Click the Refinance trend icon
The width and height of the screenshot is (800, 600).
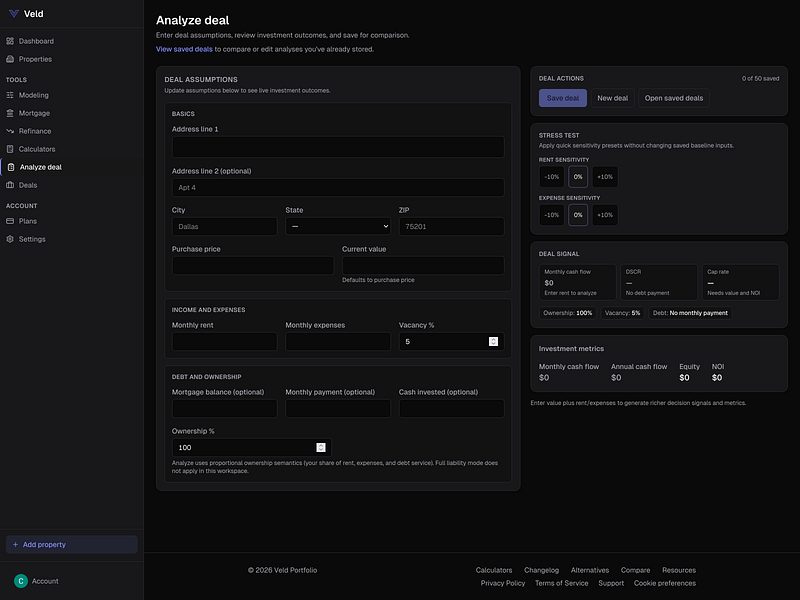tap(10, 131)
